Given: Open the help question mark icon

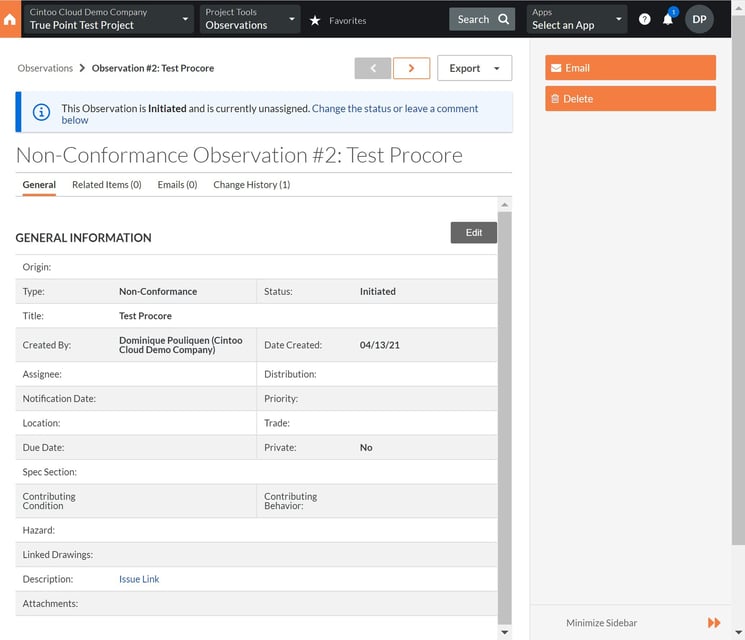Looking at the screenshot, I should pyautogui.click(x=644, y=19).
